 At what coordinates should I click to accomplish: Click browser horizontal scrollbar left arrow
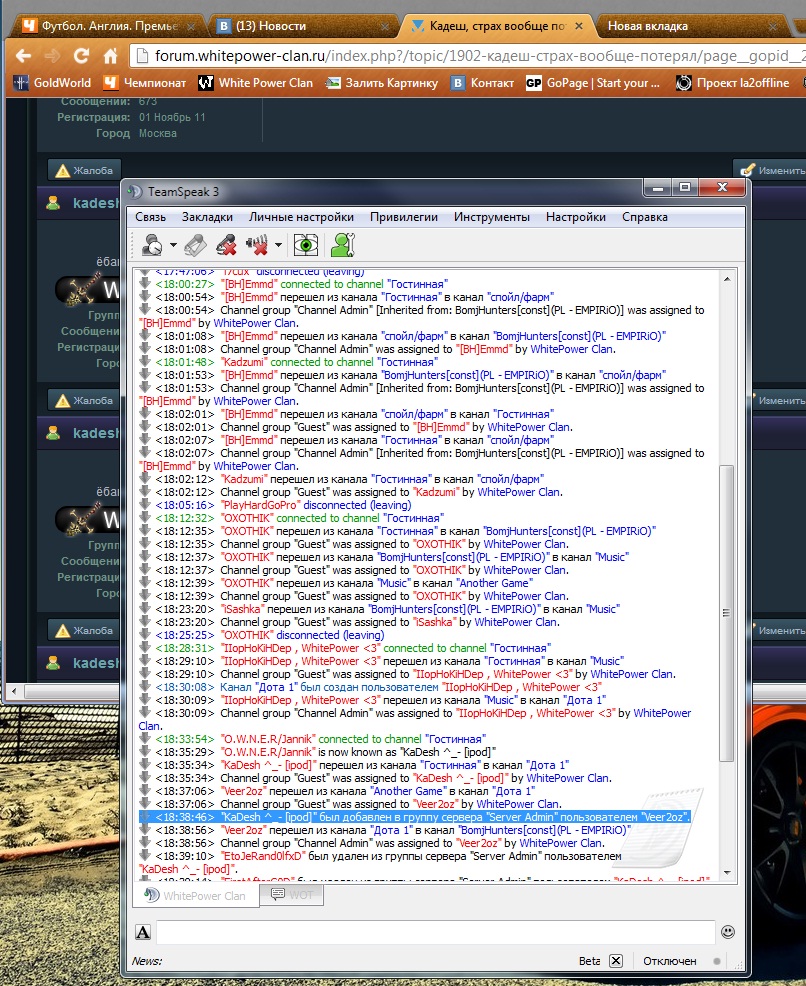[x=13, y=691]
